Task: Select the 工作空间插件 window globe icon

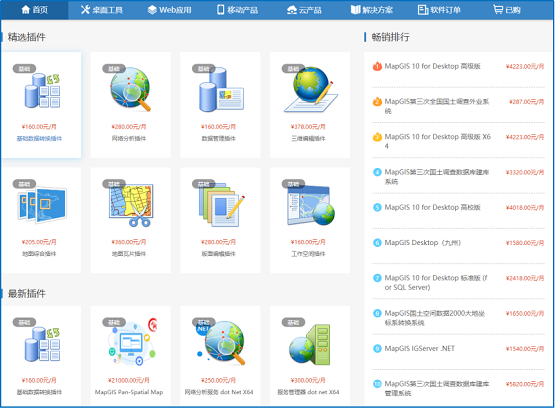Action: 310,205
